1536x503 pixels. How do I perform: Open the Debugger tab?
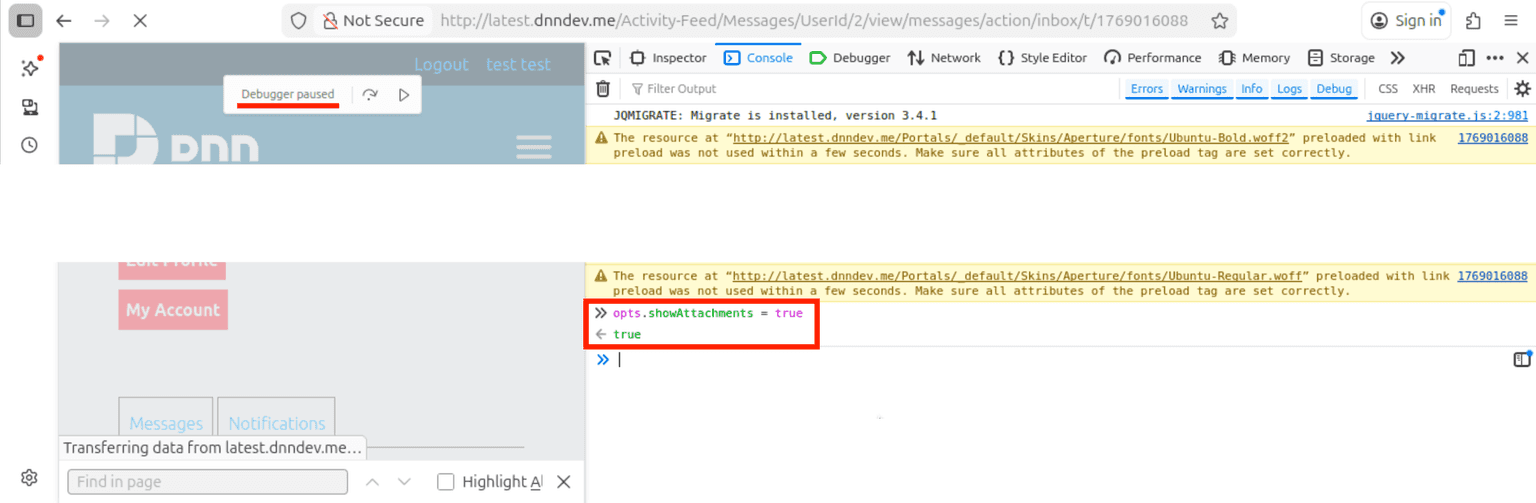point(850,58)
